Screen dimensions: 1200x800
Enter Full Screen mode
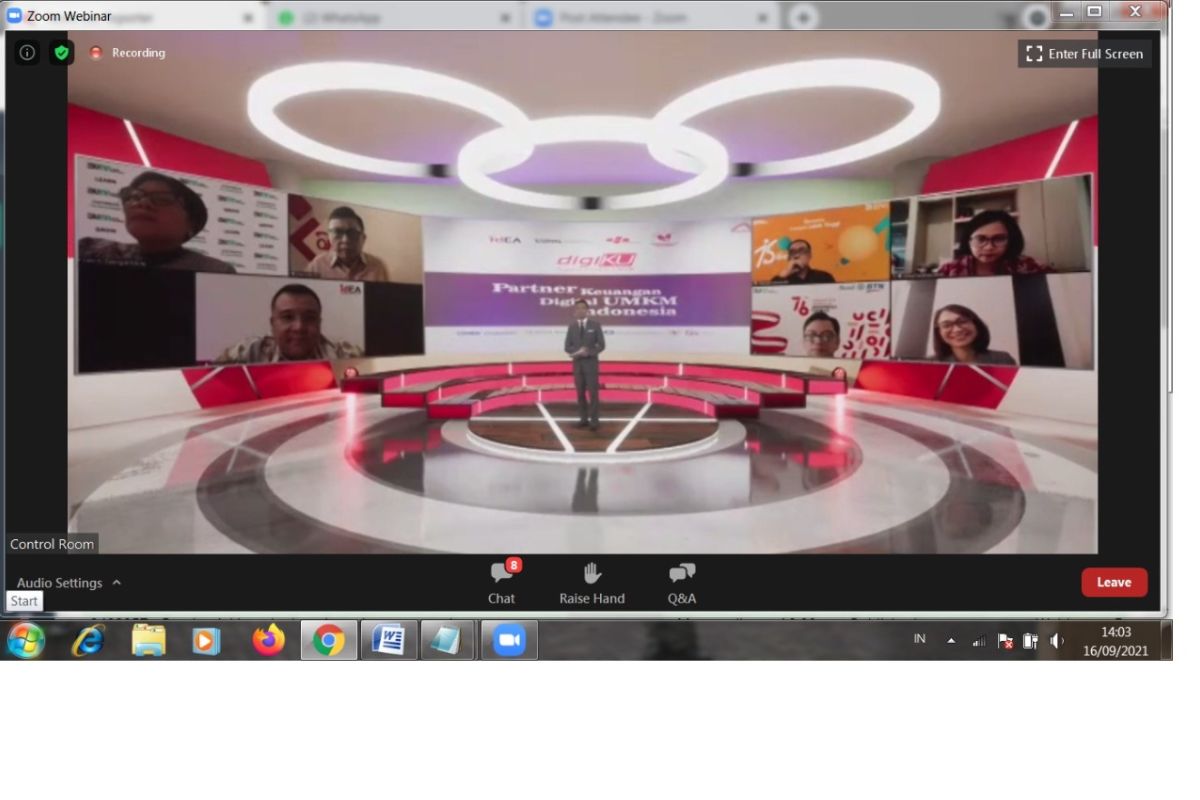tap(1085, 54)
